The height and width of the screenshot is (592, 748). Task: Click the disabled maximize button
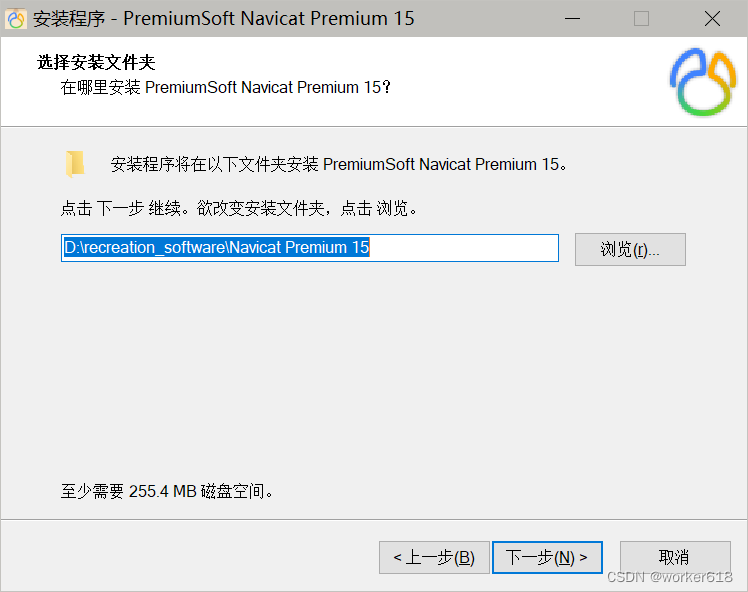tap(641, 19)
